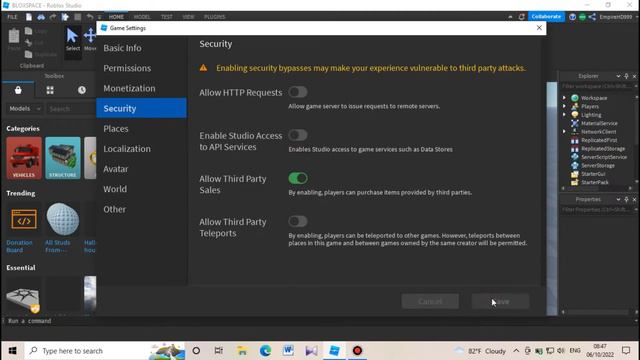Switch to the HOME ribbon tab
The width and height of the screenshot is (640, 360).
point(116,17)
